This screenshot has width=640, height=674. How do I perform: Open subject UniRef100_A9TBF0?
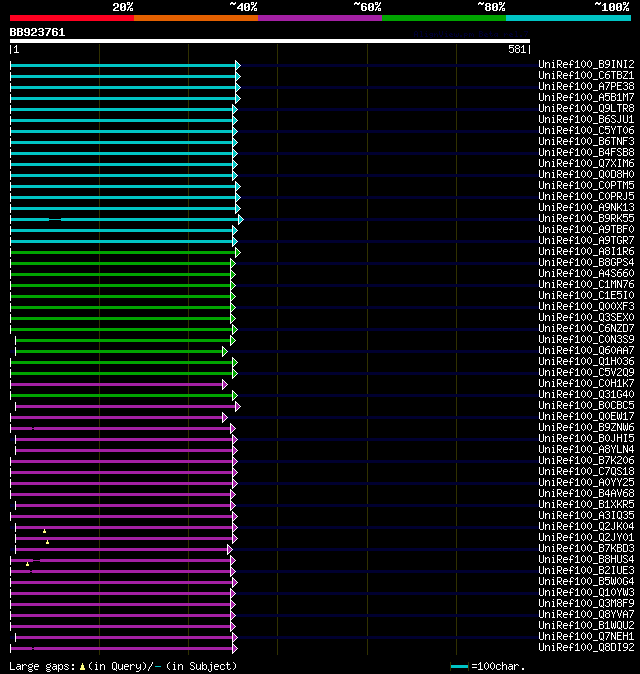pyautogui.click(x=586, y=230)
